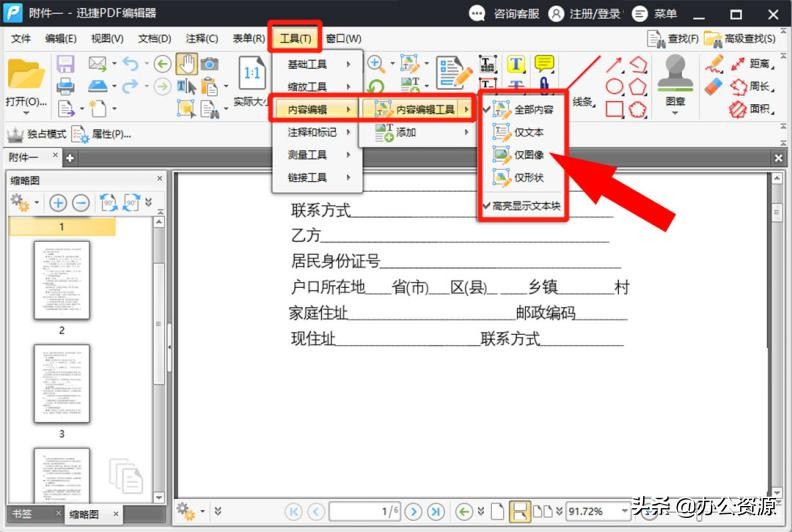Toggle 高亮显示文本块 option
The width and height of the screenshot is (792, 532).
(x=522, y=206)
